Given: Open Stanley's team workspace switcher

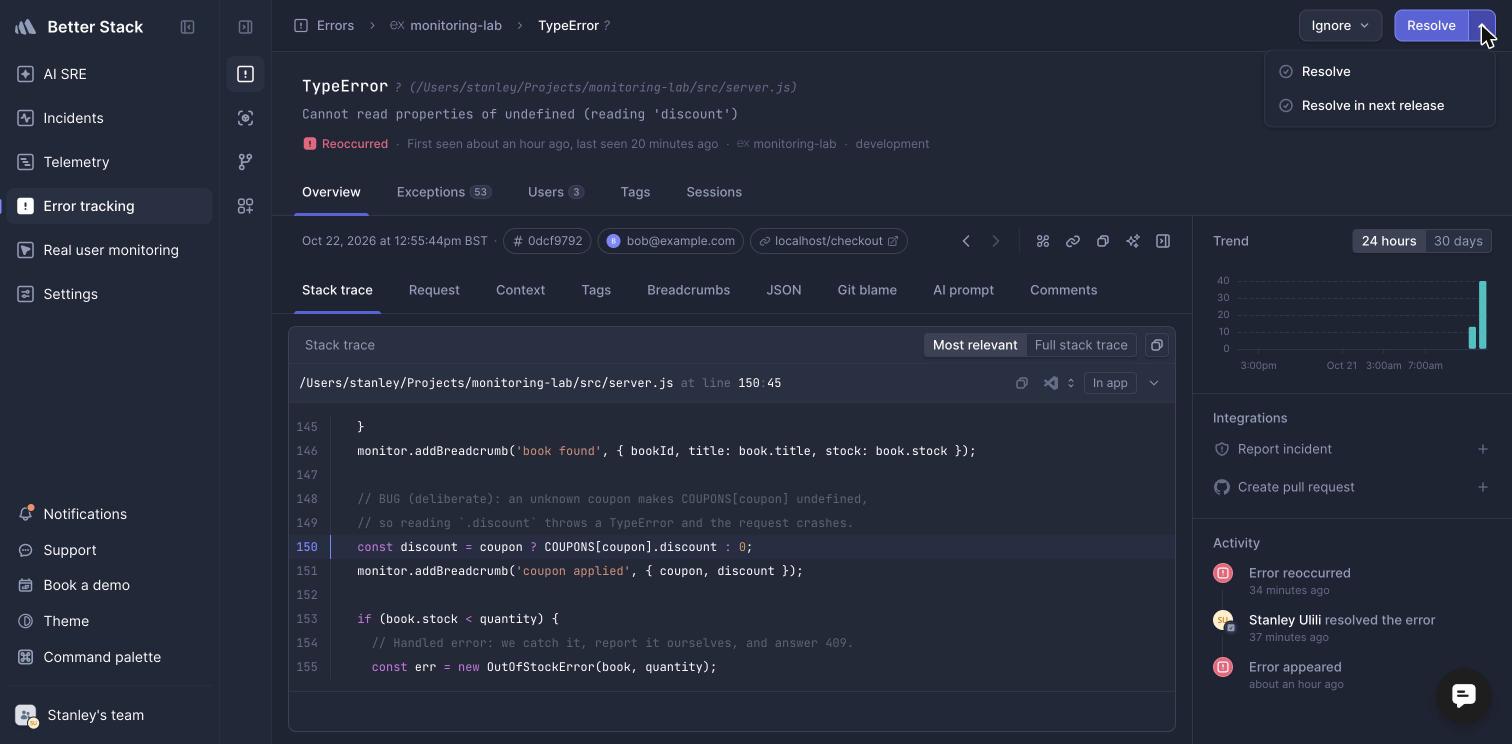Looking at the screenshot, I should coord(109,715).
